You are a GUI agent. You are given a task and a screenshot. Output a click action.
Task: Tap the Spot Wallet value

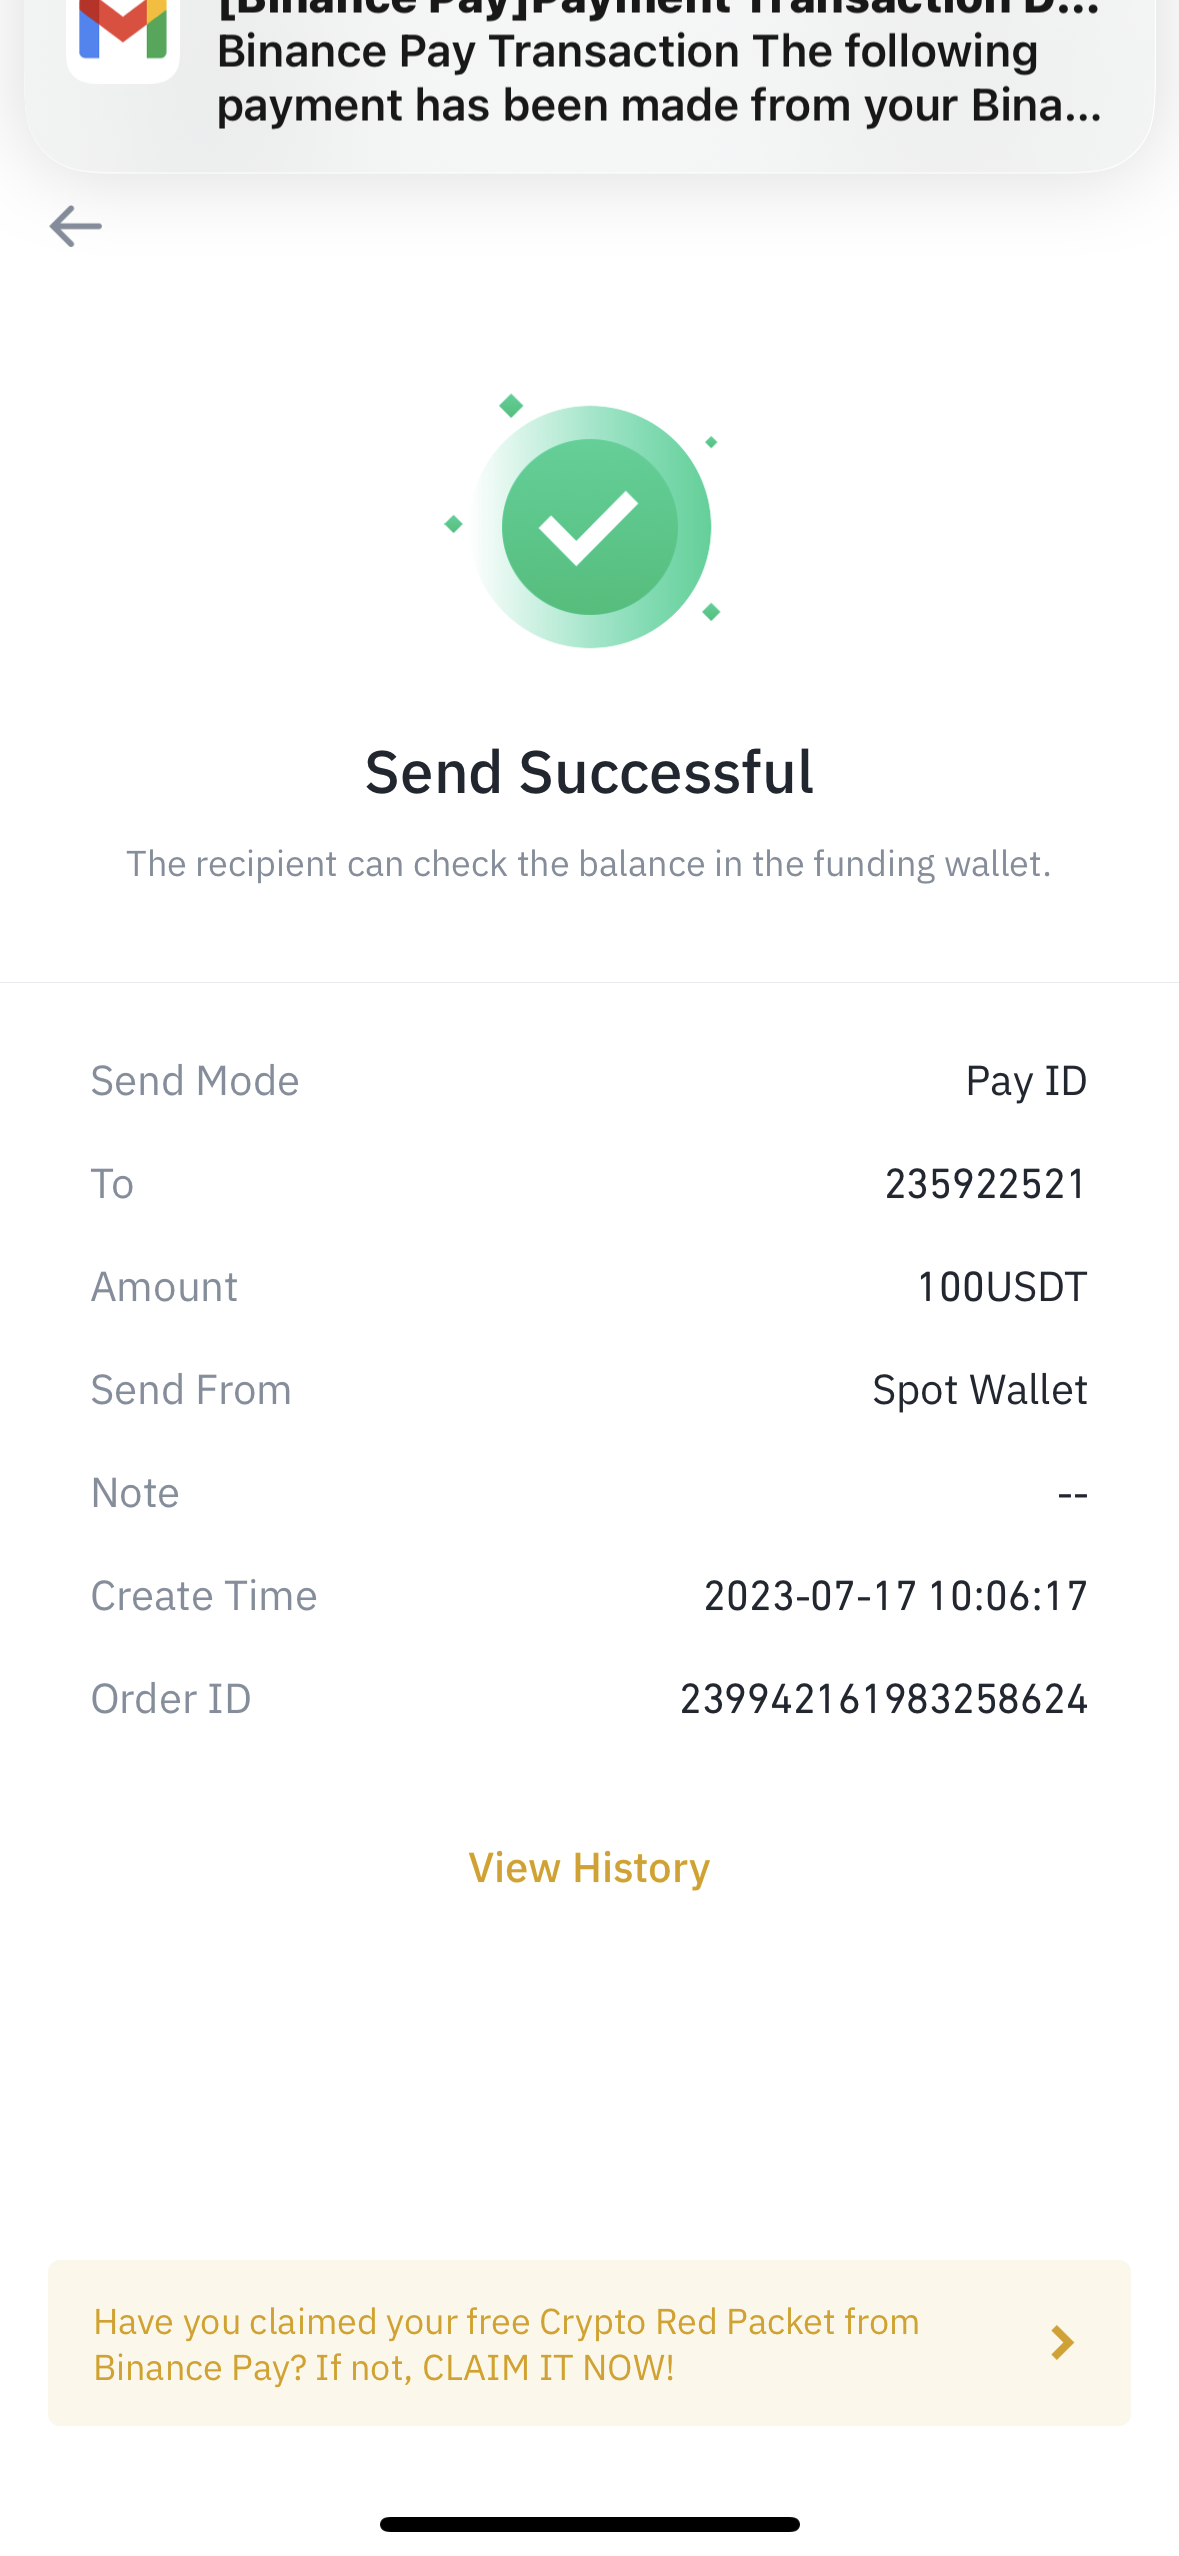[979, 1390]
